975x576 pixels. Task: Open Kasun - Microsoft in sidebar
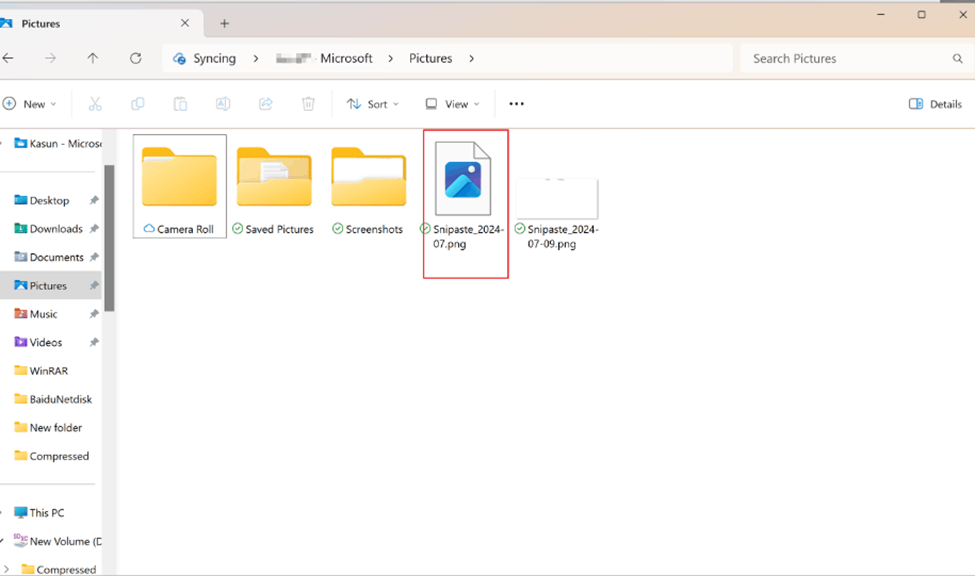pos(57,144)
